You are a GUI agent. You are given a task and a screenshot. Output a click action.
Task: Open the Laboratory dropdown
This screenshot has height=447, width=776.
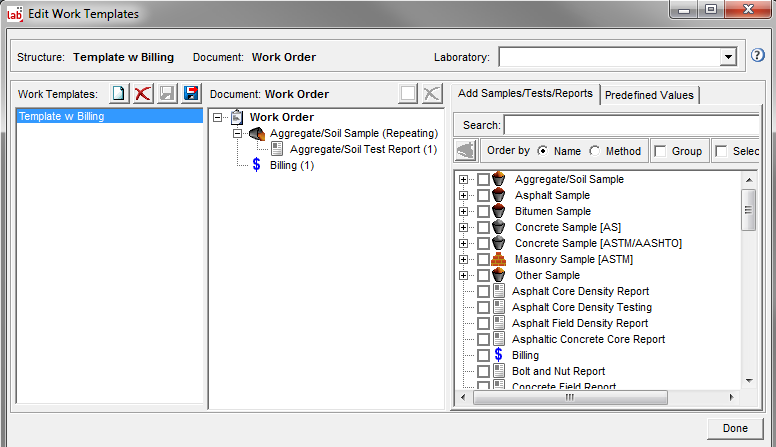coord(728,57)
